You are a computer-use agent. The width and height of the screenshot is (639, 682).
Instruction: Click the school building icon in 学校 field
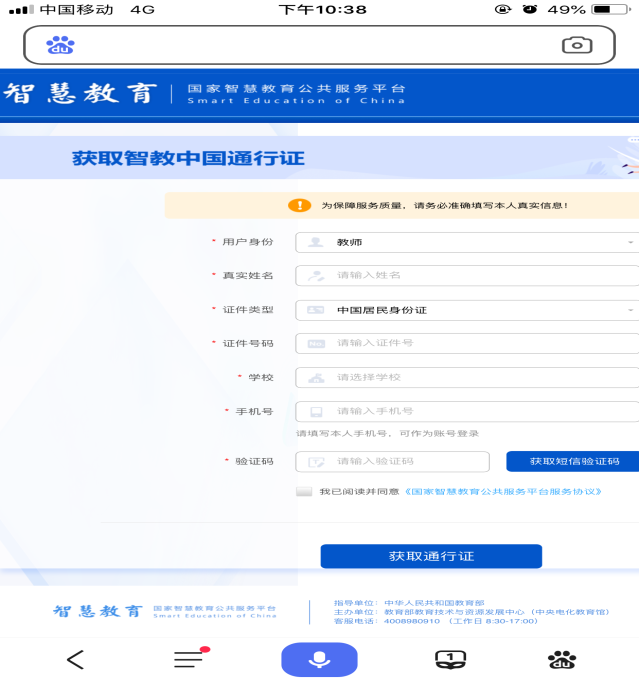pos(316,378)
